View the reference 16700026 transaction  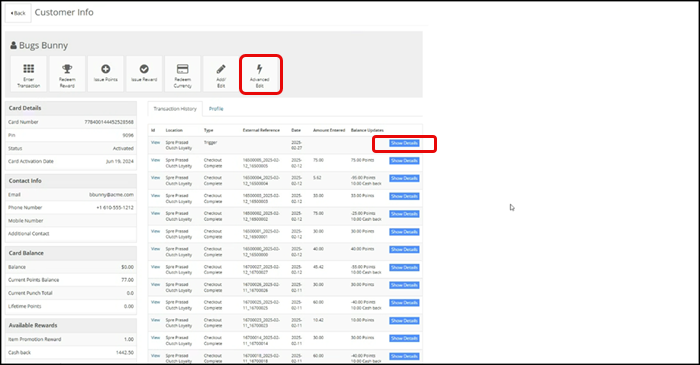[155, 284]
